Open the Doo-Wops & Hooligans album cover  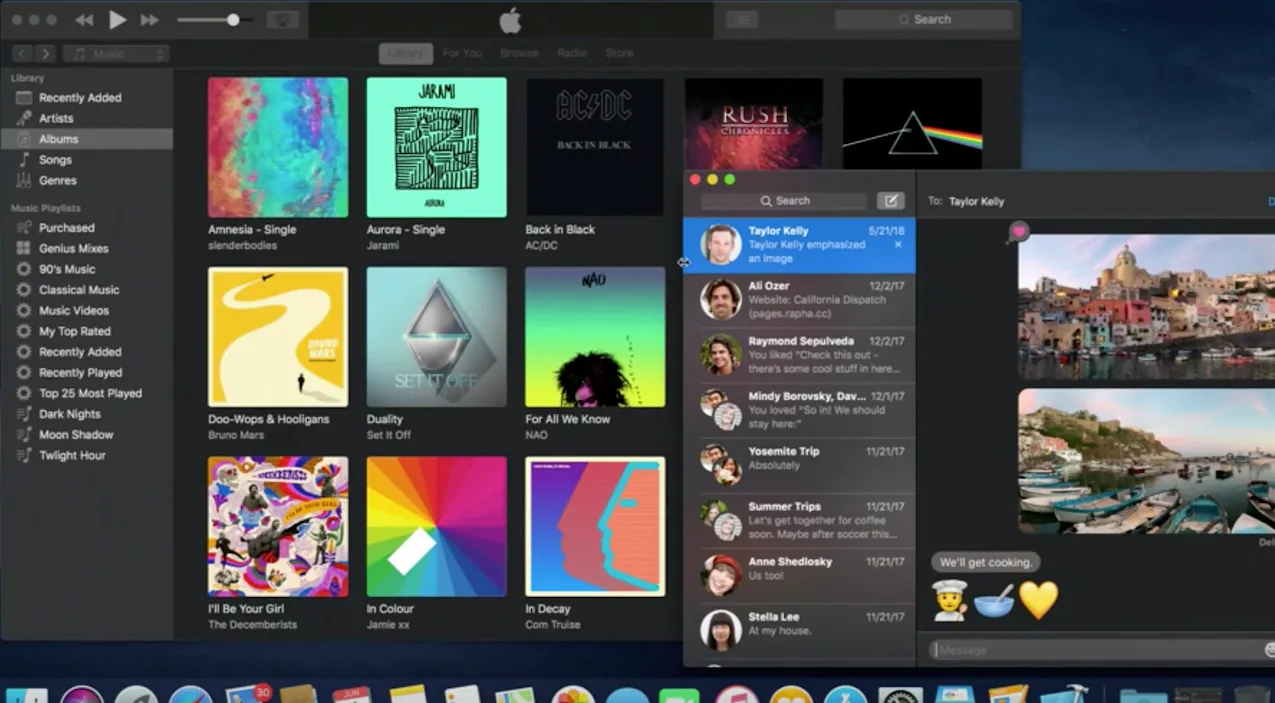pos(278,337)
